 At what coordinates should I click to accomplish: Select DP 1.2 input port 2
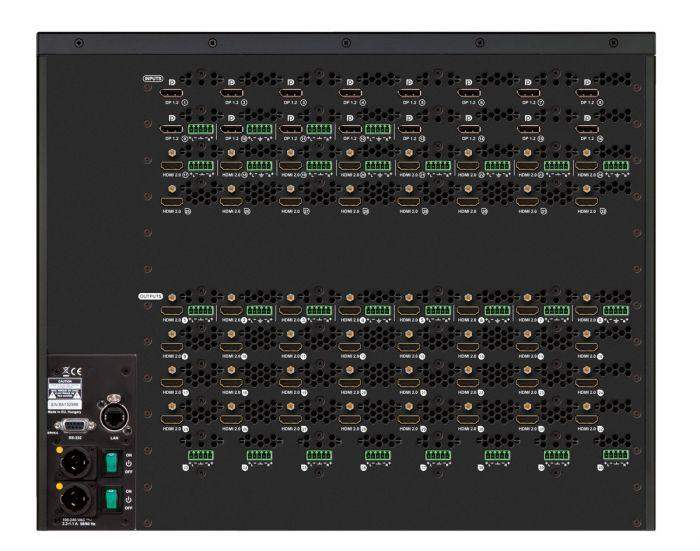pos(231,93)
